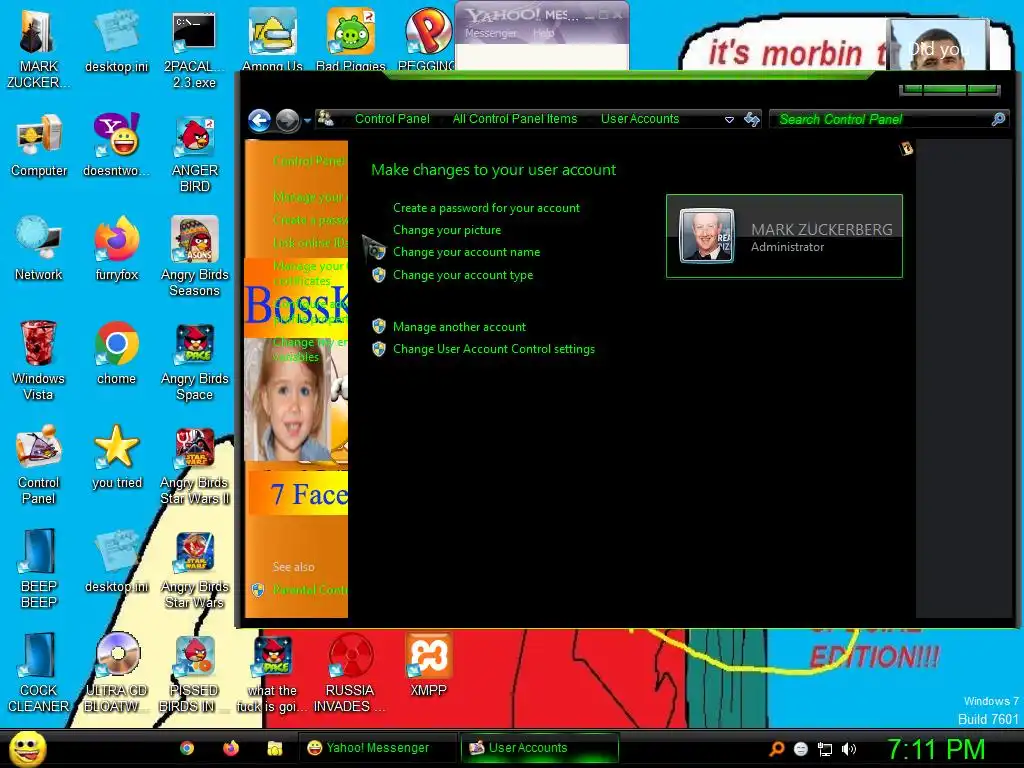Viewport: 1024px width, 768px height.
Task: Click the magnifier icon in search box
Action: tap(998, 119)
